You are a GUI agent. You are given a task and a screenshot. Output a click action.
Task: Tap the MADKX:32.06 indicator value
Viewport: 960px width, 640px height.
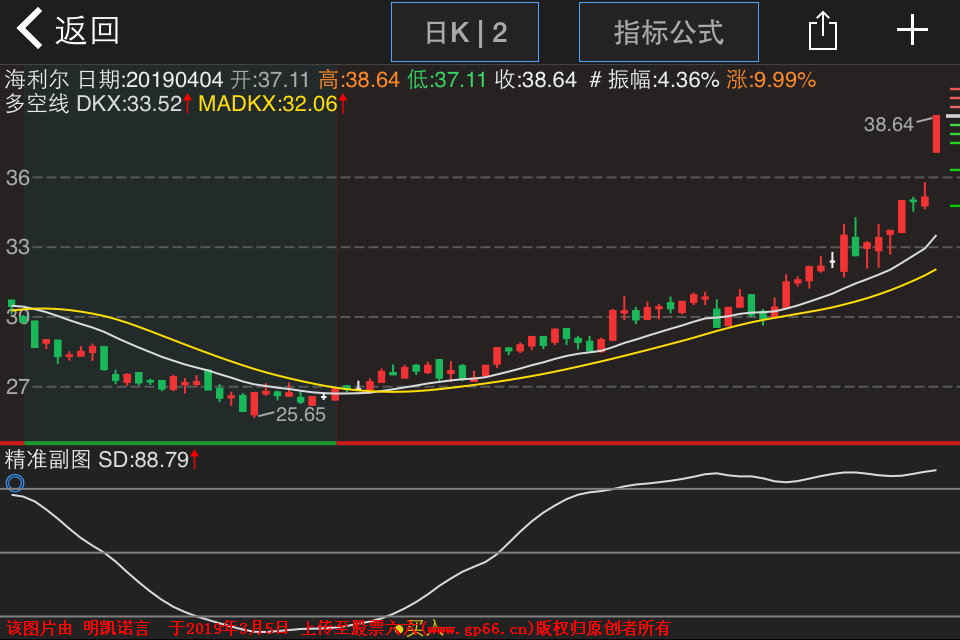tap(268, 104)
